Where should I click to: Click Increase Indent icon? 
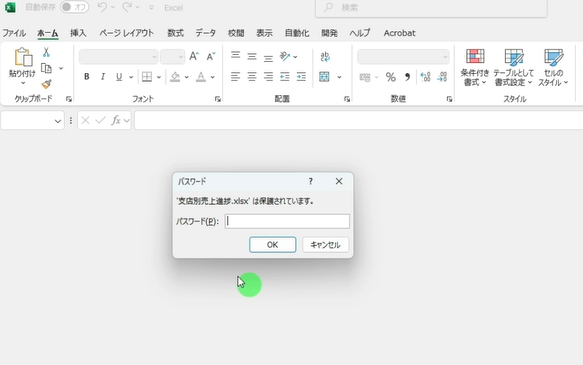[x=301, y=77]
